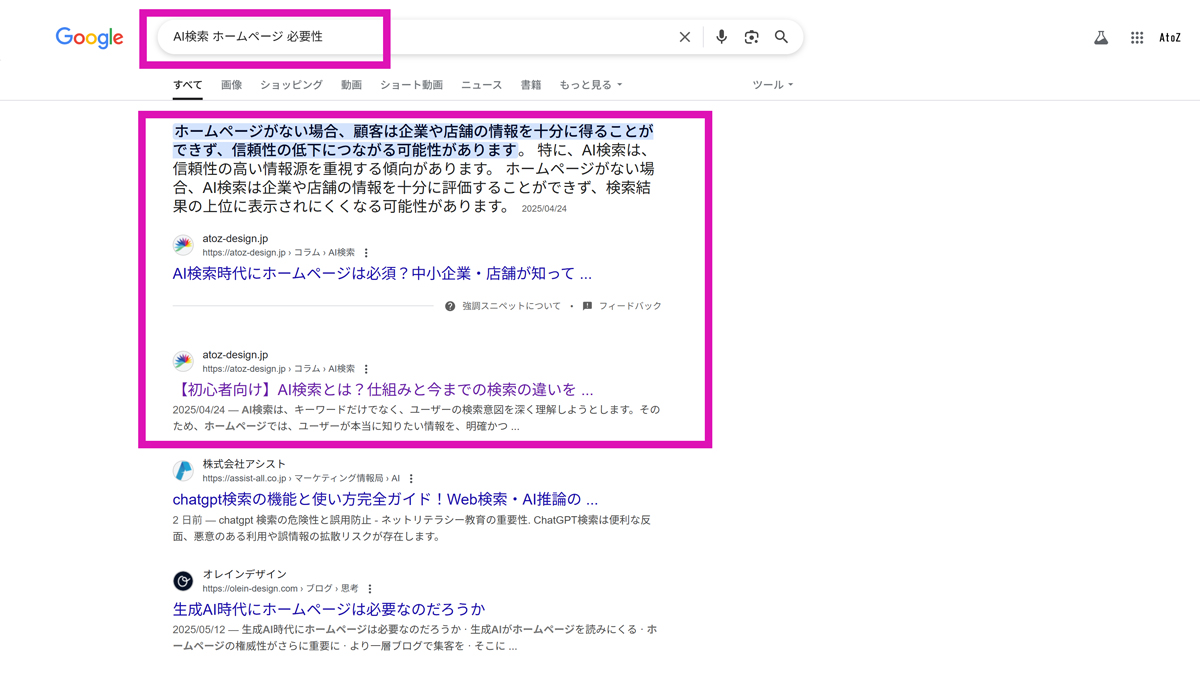Click the 株式会社アシスト site favicon
This screenshot has width=1200, height=675.
[183, 471]
